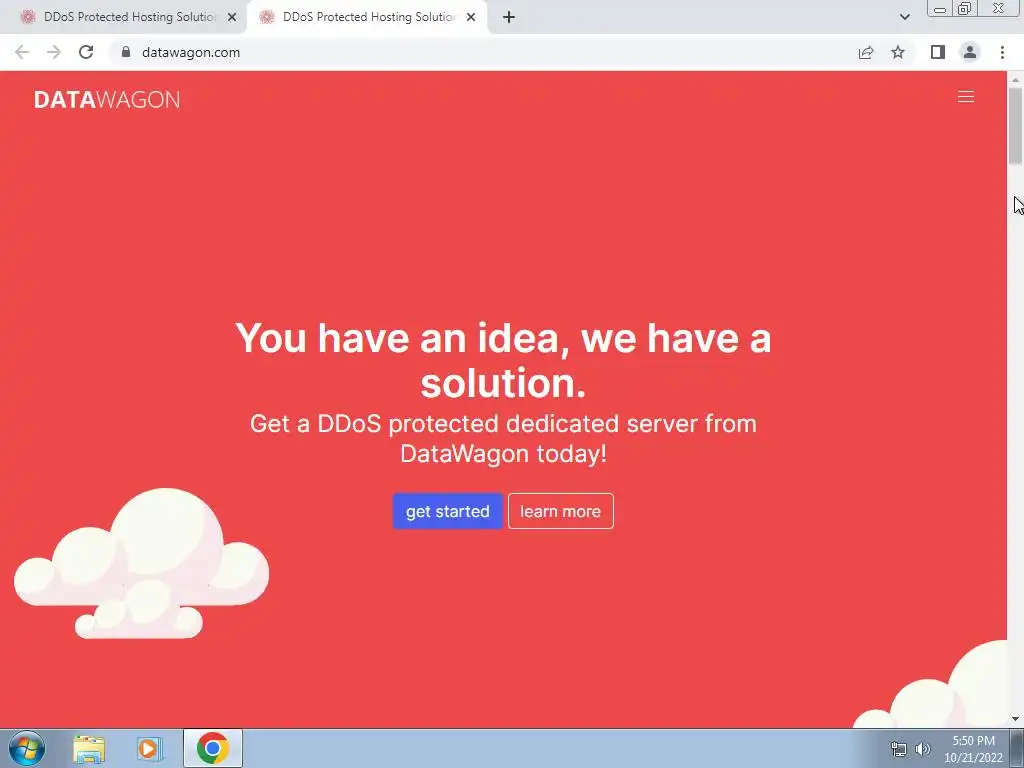Bookmark this page with star

tap(898, 52)
